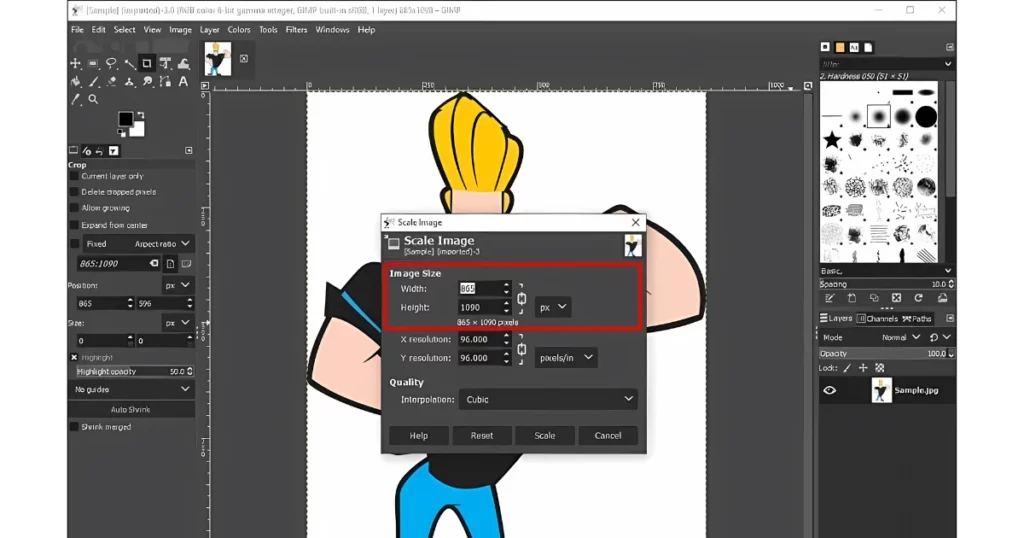Choose the Eraser tool
This screenshot has width=1024, height=538.
click(x=112, y=82)
